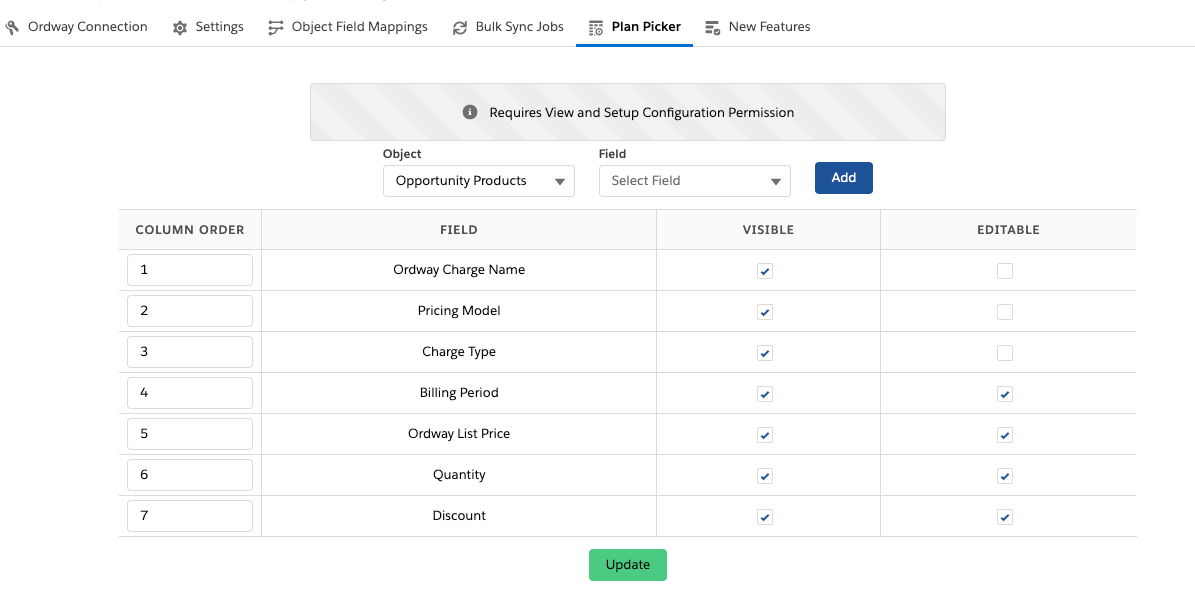Go to Bulk Sync Jobs tab
The width and height of the screenshot is (1195, 613).
tap(508, 27)
